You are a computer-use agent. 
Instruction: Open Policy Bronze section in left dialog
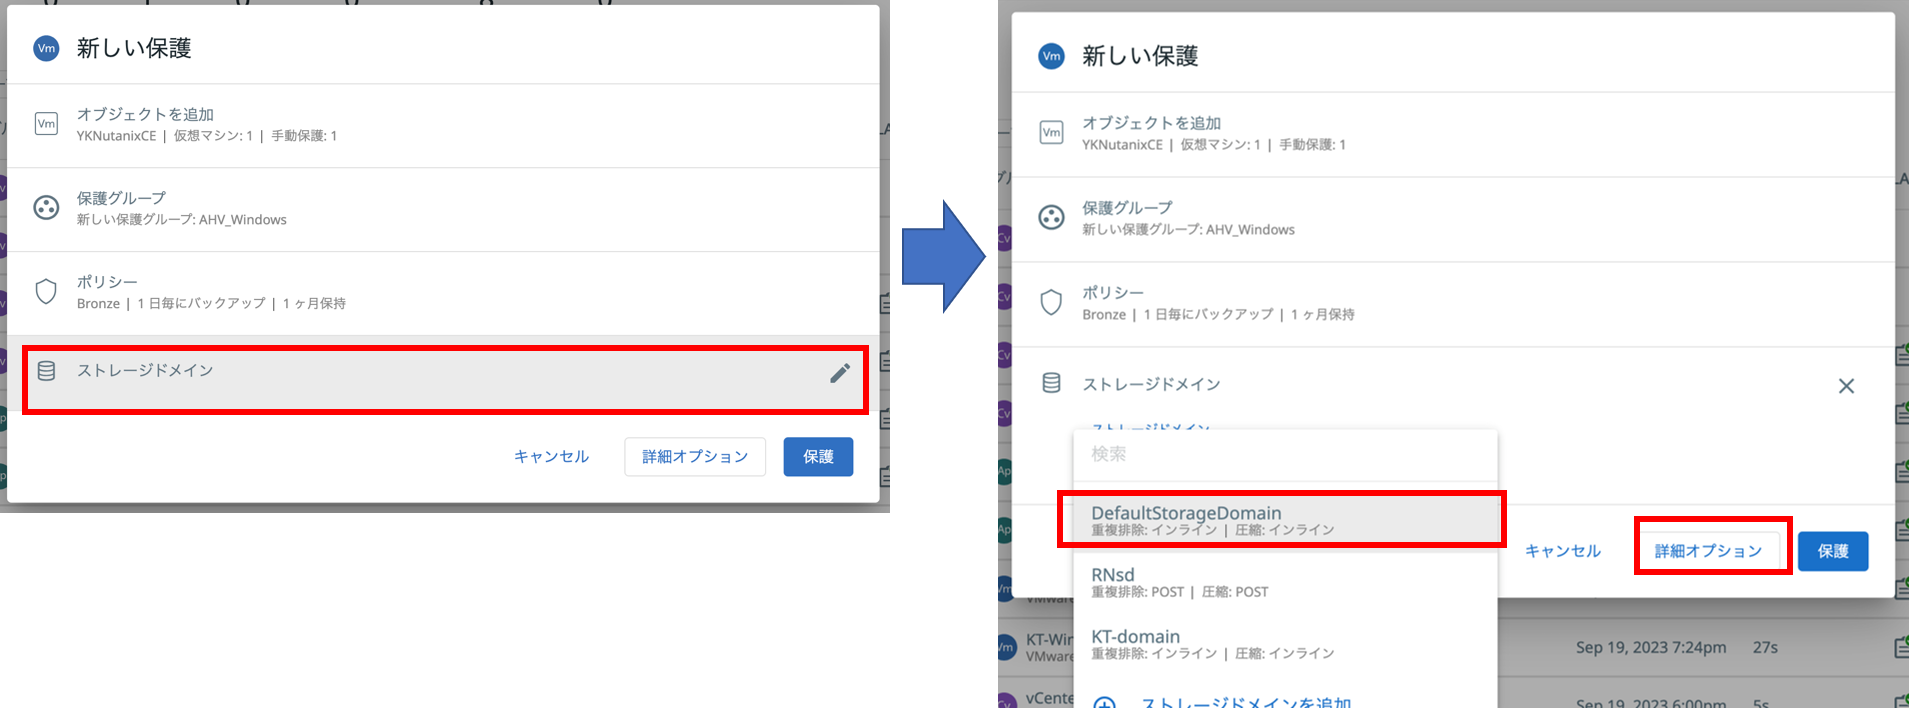(443, 293)
